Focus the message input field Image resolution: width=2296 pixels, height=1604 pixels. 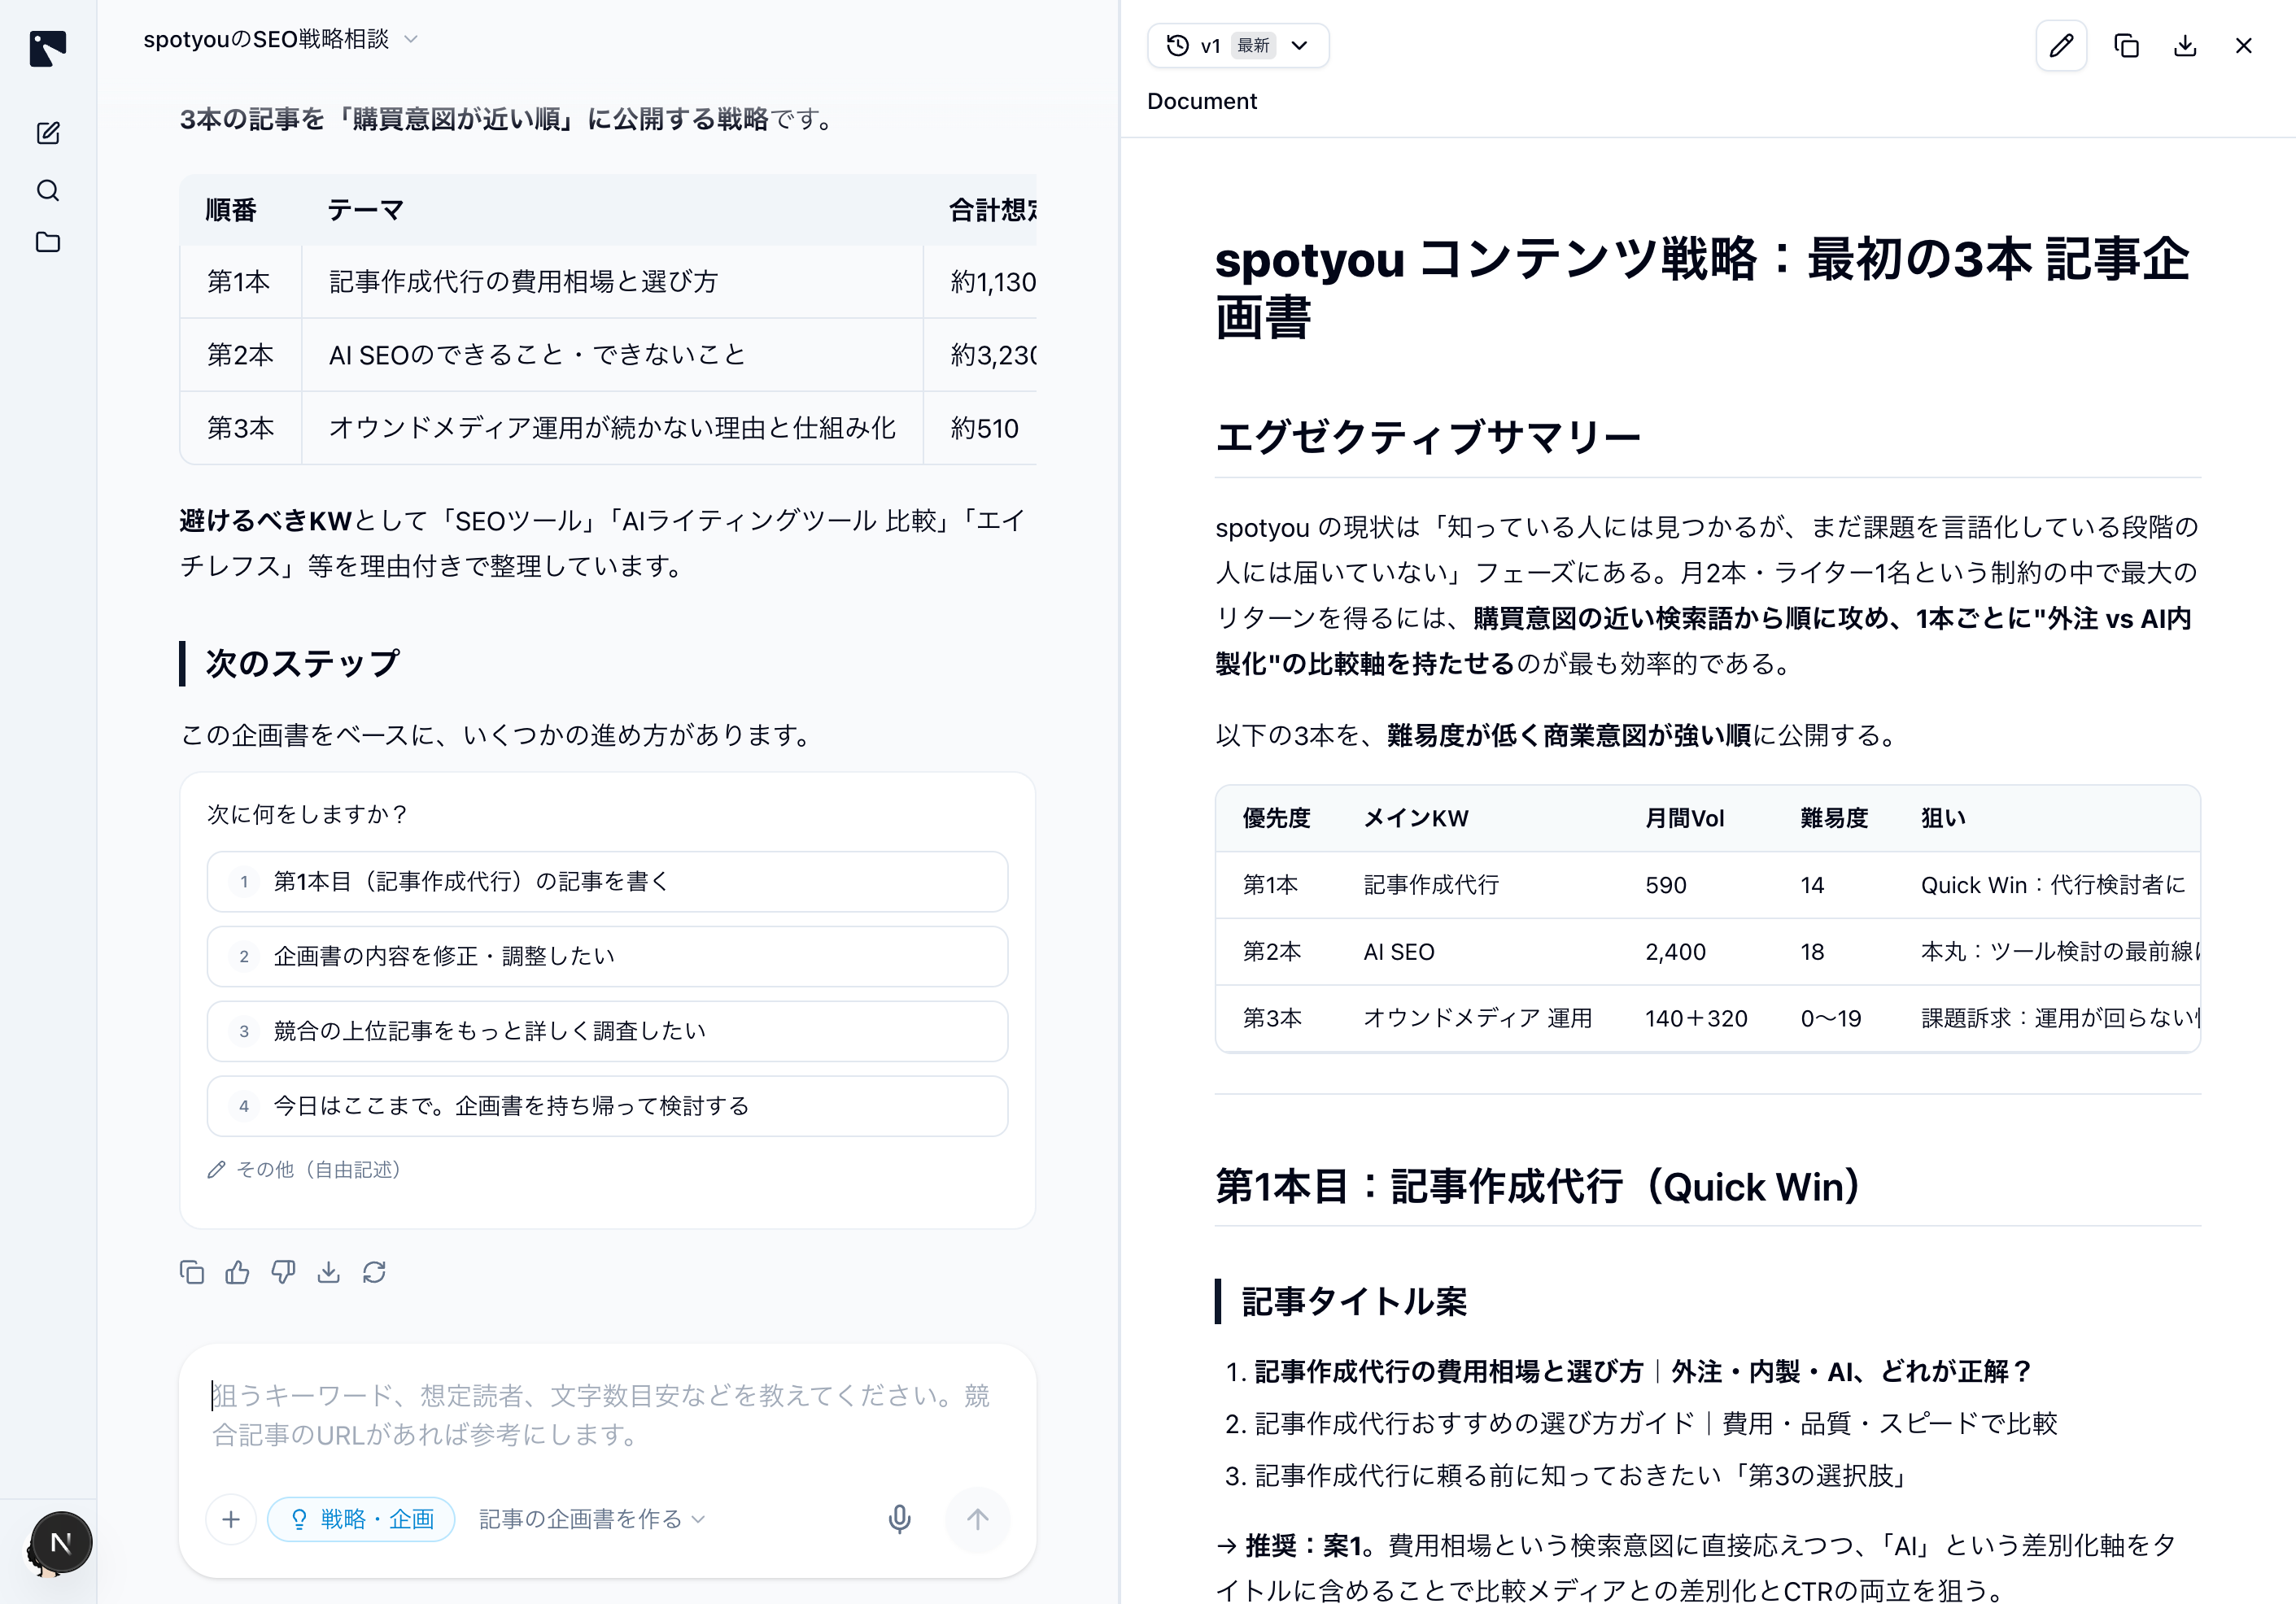(607, 1414)
